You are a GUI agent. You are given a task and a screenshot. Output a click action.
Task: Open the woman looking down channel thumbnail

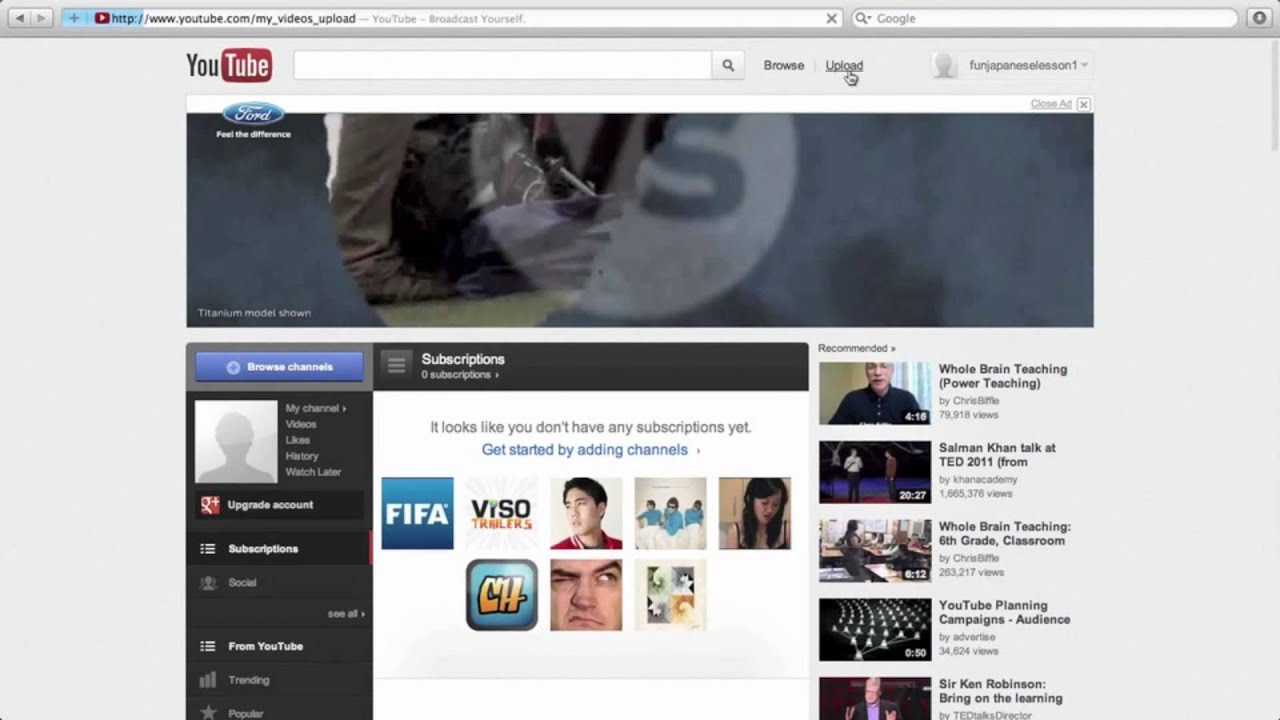[754, 513]
